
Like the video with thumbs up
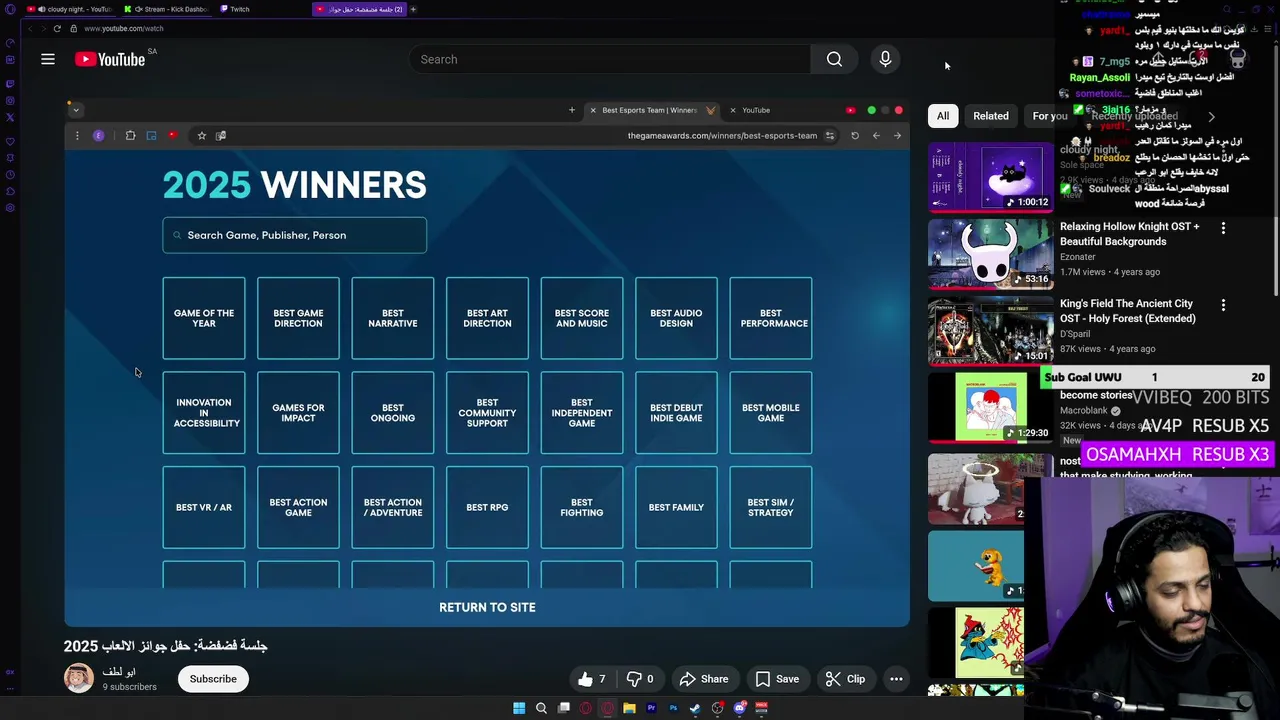[x=591, y=679]
